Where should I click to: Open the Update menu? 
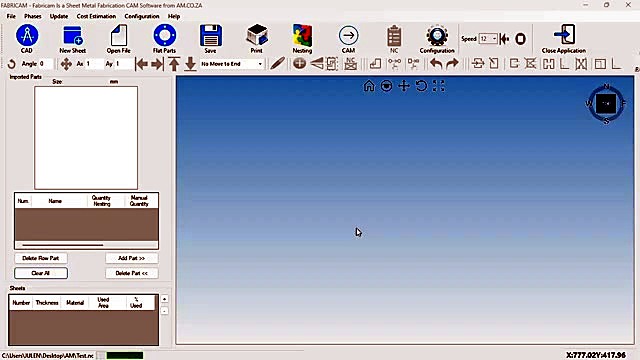pyautogui.click(x=59, y=16)
